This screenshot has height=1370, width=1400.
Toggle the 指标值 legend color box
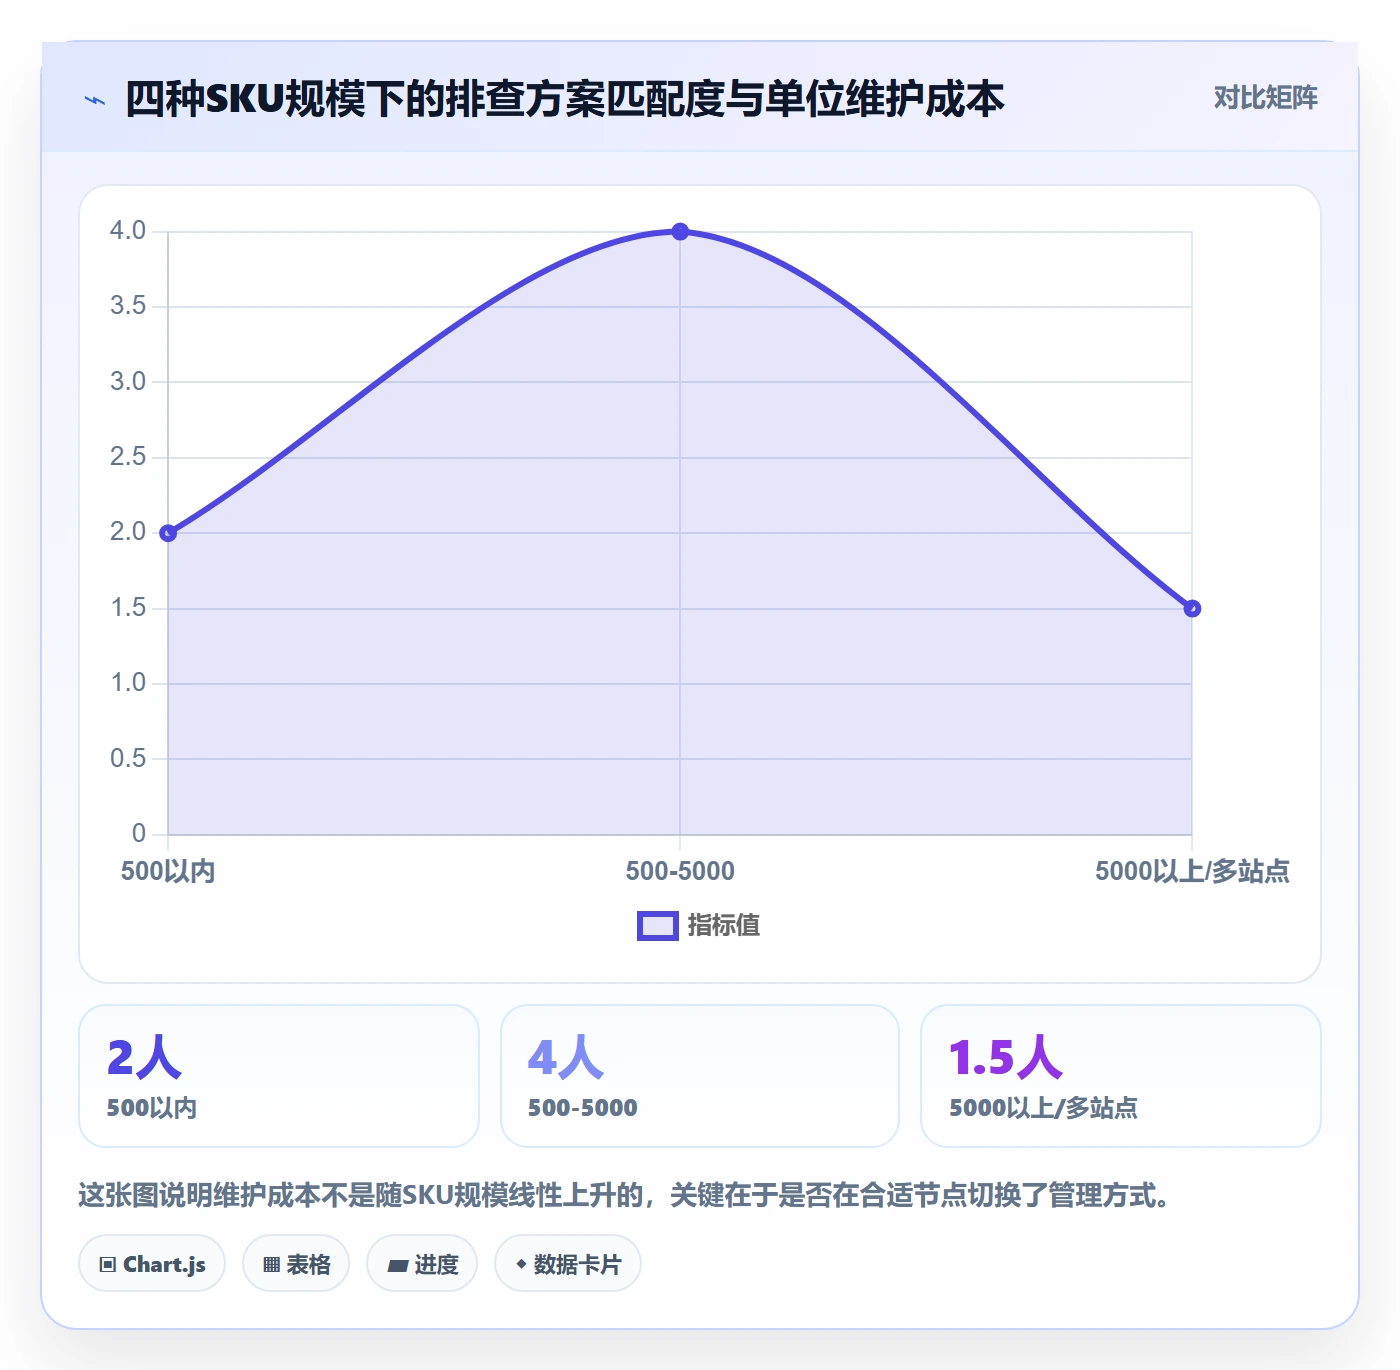coord(658,926)
